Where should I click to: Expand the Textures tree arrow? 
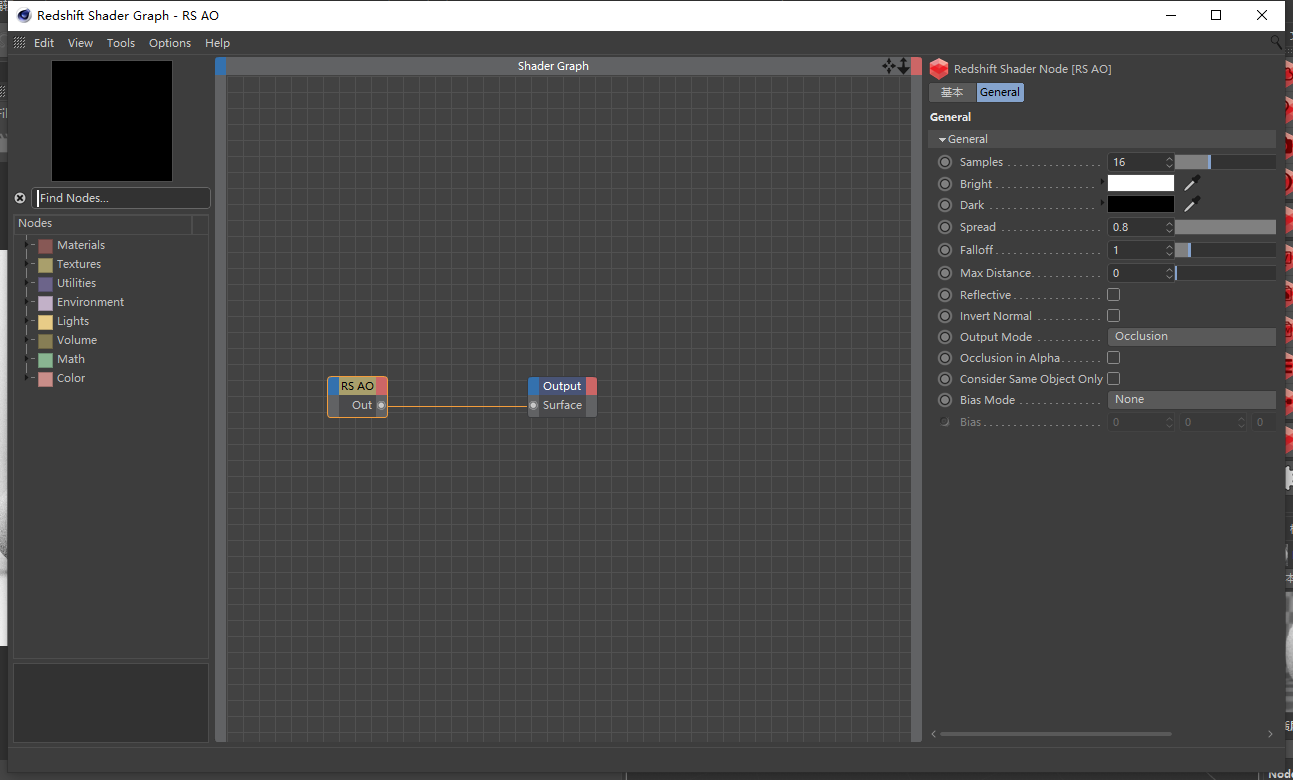(27, 264)
